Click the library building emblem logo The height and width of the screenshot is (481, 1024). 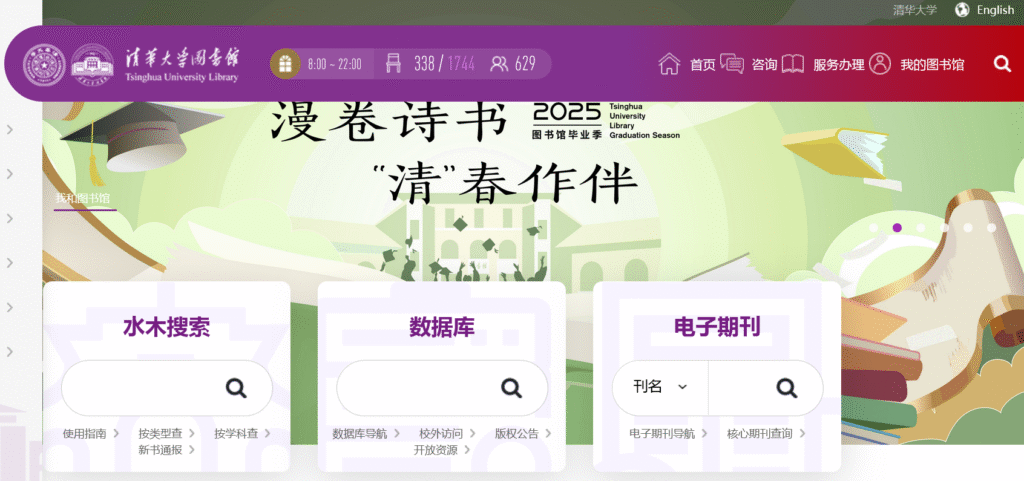coord(92,63)
